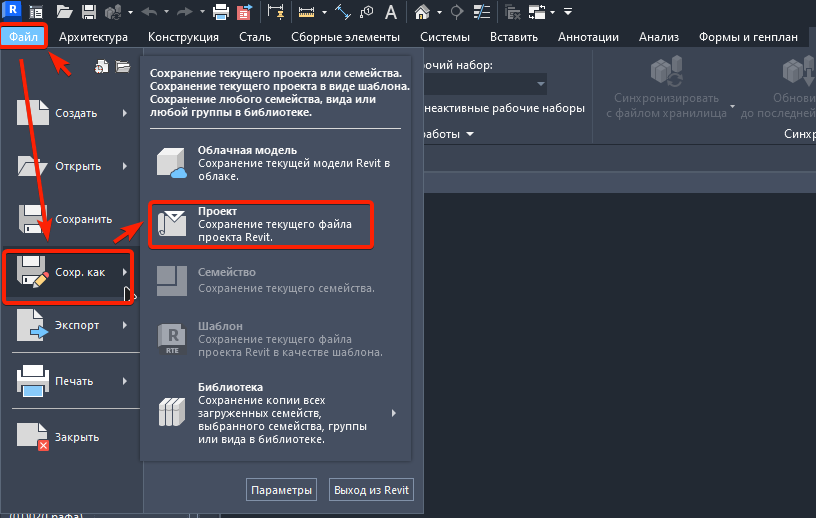This screenshot has height=518, width=816.
Task: Click the Синхронизировать с файлом хранилища icon
Action: click(x=666, y=71)
